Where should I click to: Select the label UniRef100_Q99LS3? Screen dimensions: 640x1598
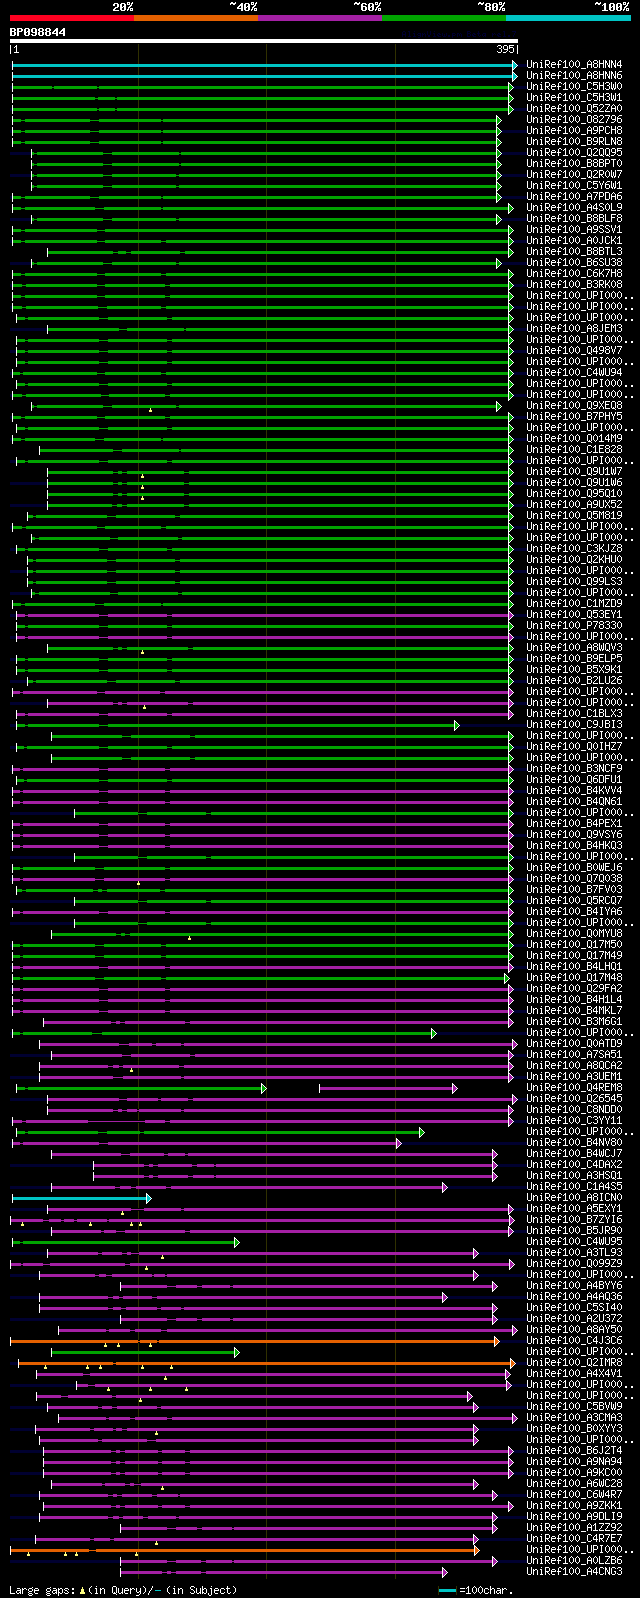tap(574, 581)
